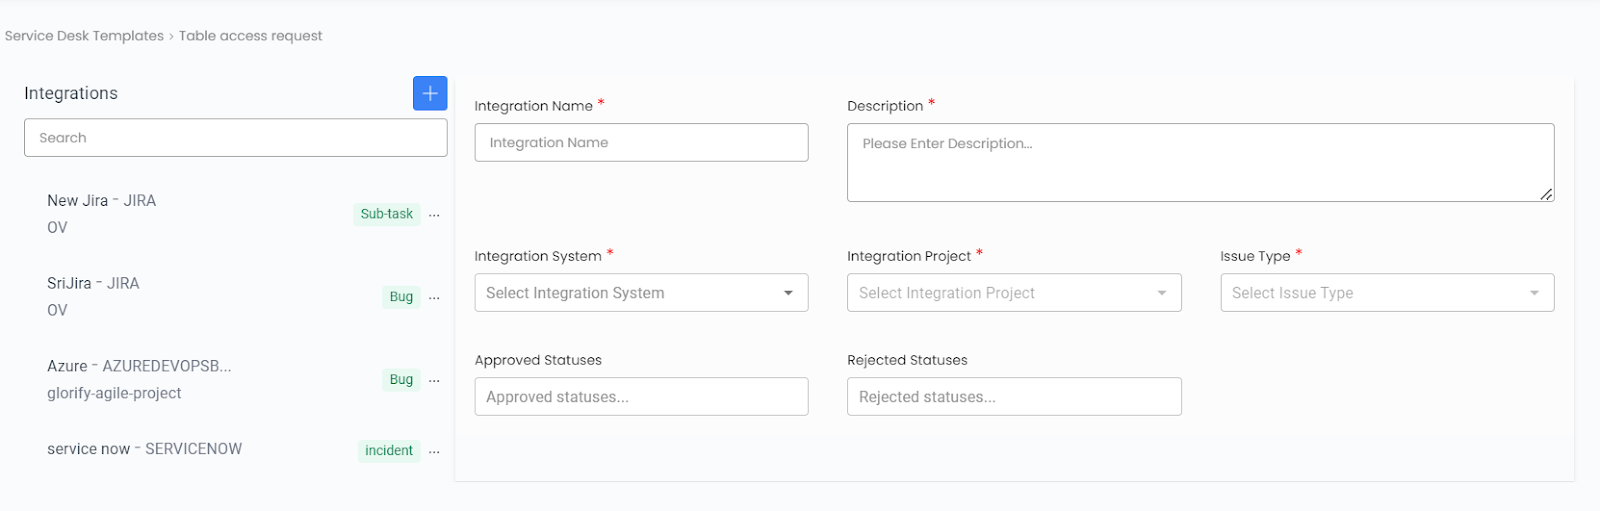Image resolution: width=1600 pixels, height=511 pixels.
Task: Open more options for Azure integration
Action: [434, 381]
